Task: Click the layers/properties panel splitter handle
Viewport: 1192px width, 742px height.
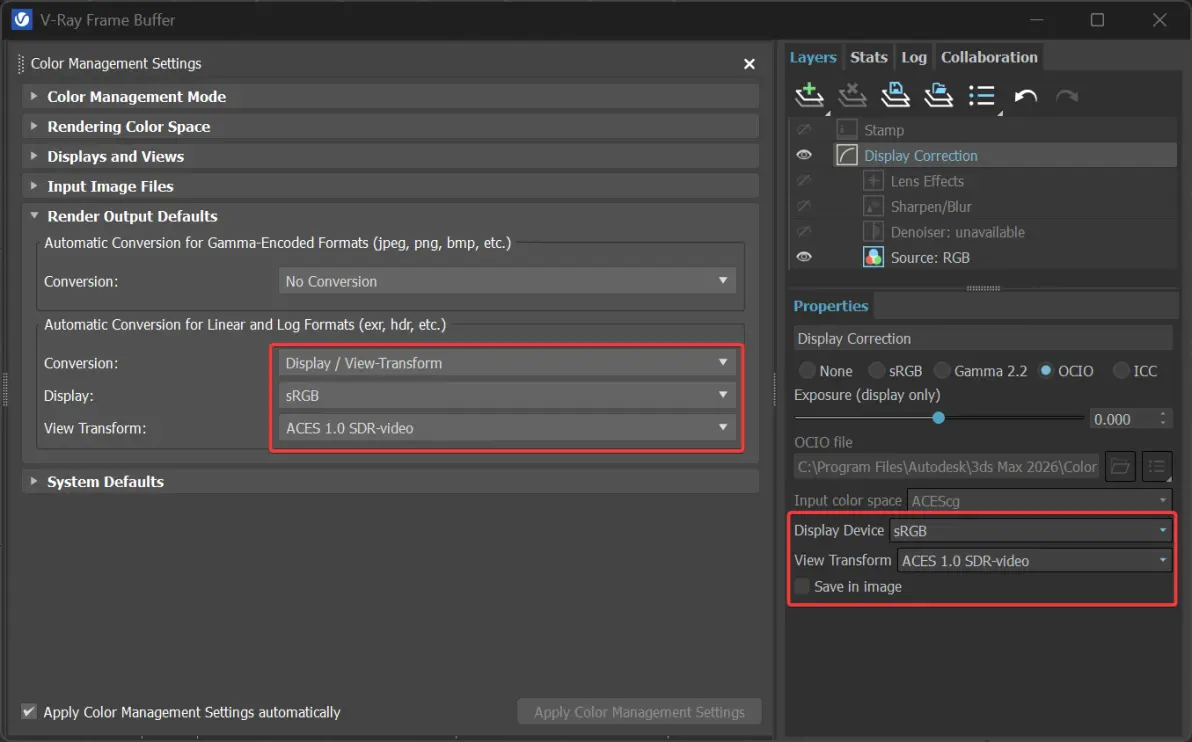Action: pyautogui.click(x=983, y=288)
